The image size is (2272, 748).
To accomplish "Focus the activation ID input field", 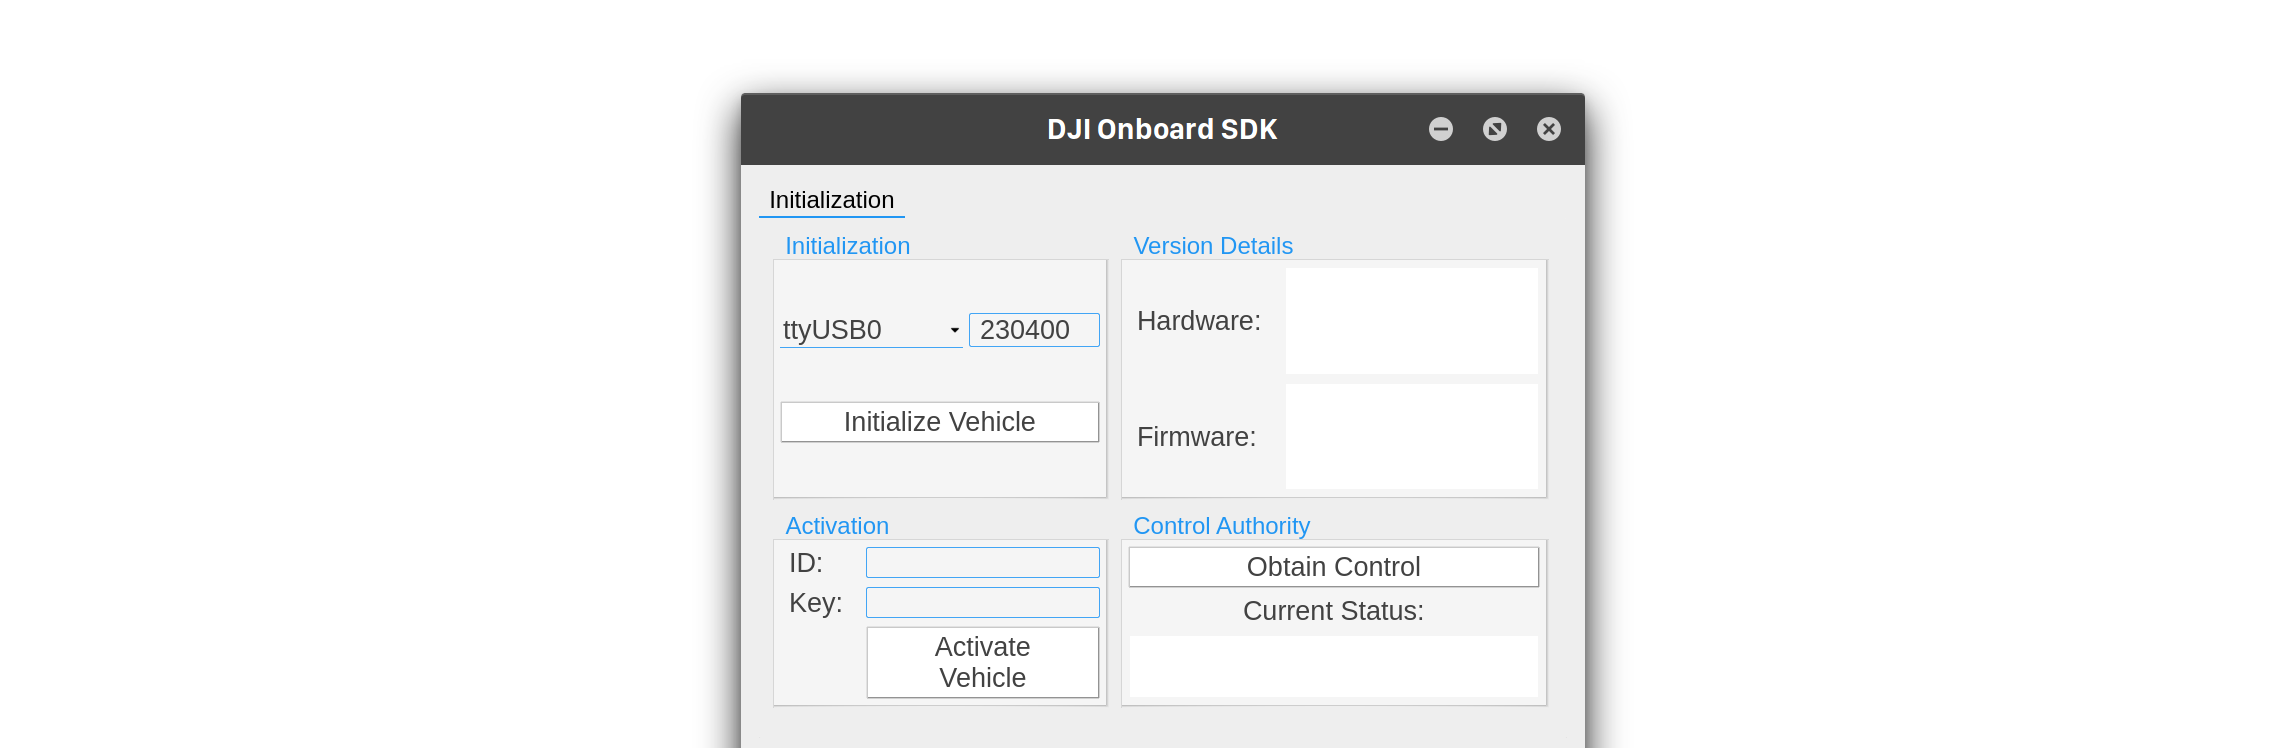I will click(x=983, y=563).
